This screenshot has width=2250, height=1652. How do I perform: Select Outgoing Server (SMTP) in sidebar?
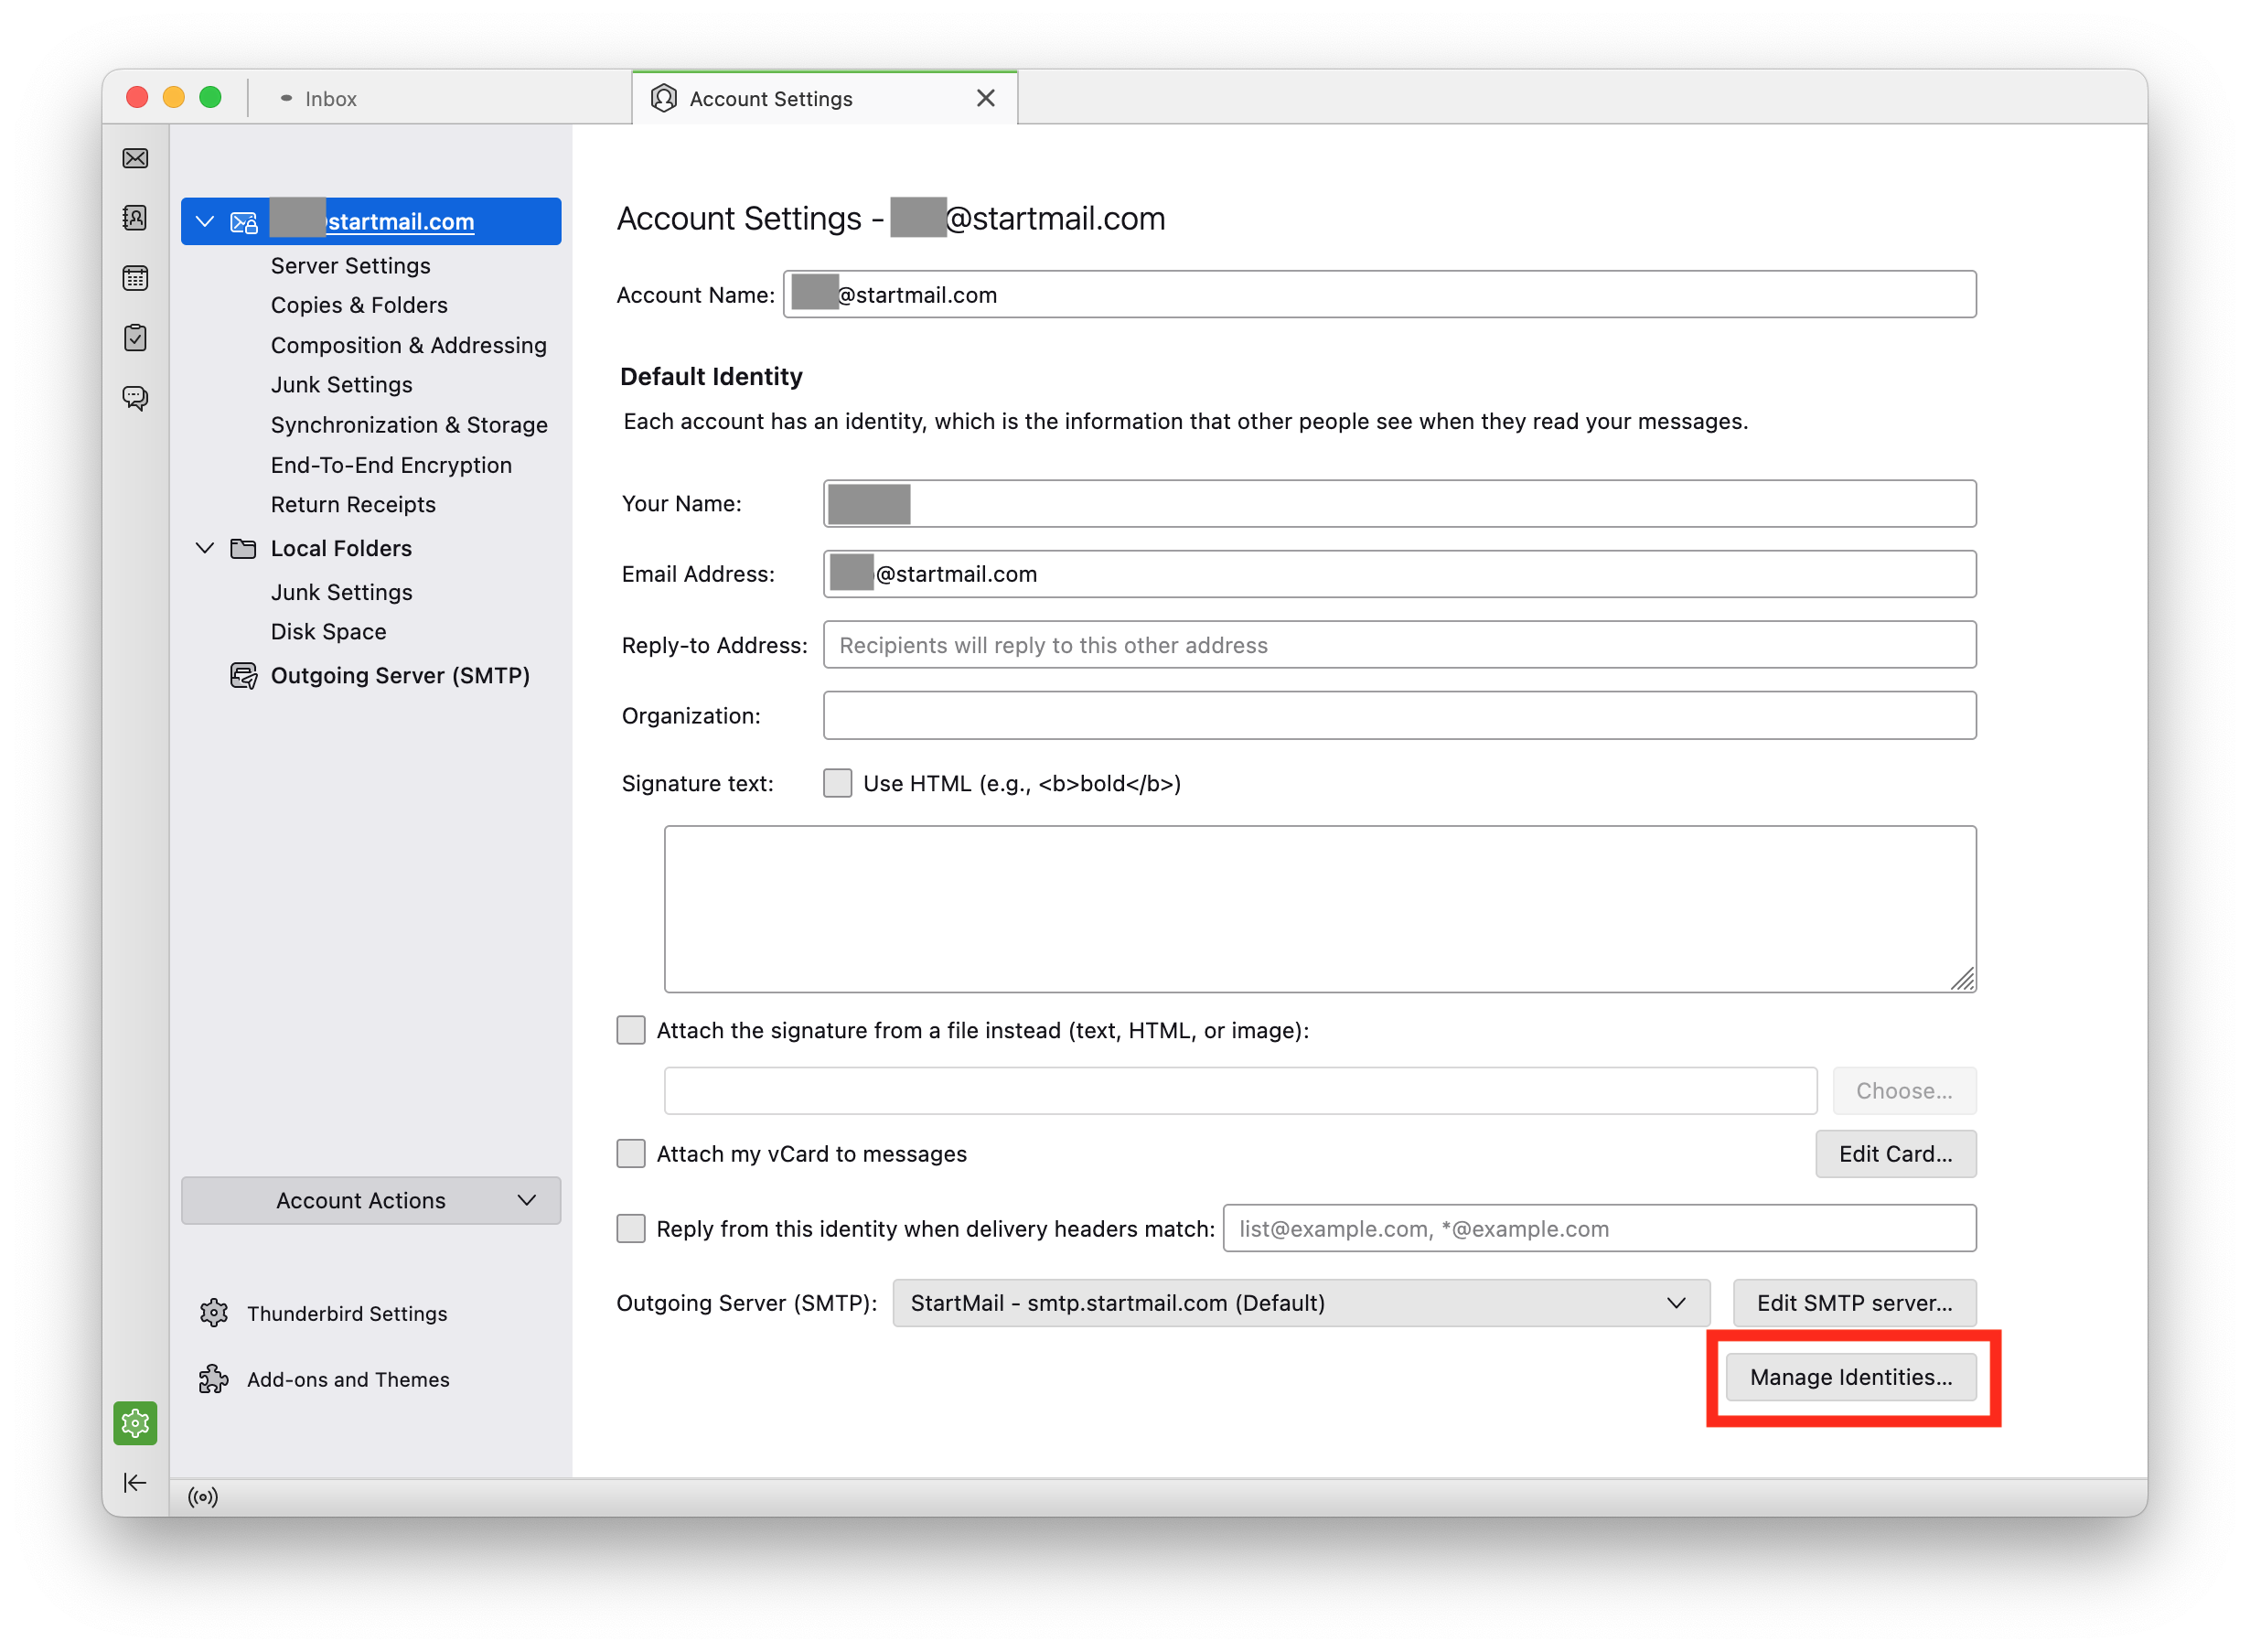click(x=400, y=676)
